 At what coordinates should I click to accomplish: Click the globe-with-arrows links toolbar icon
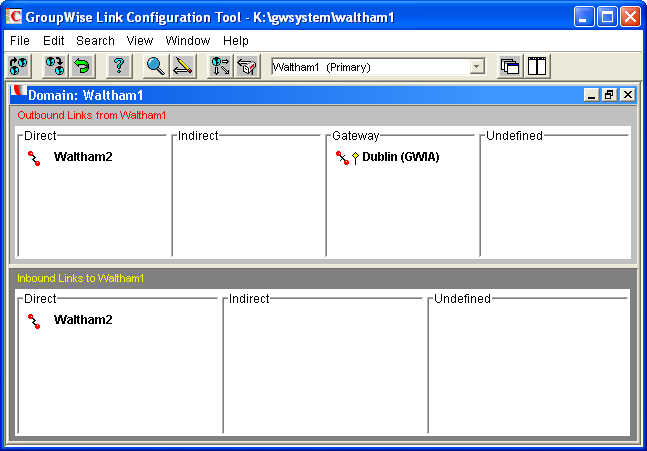tap(220, 66)
